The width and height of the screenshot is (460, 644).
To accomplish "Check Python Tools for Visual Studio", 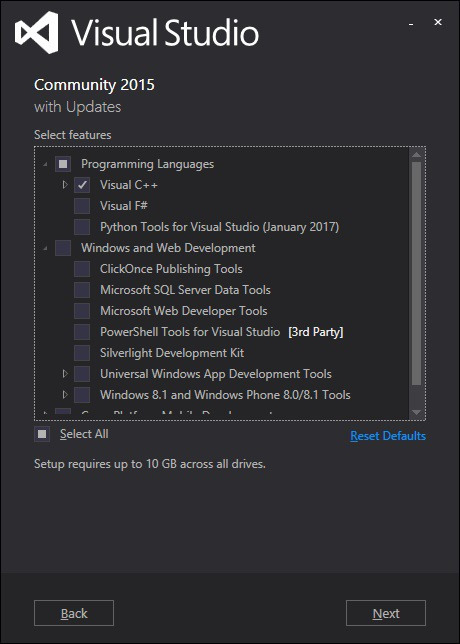I will [x=82, y=227].
